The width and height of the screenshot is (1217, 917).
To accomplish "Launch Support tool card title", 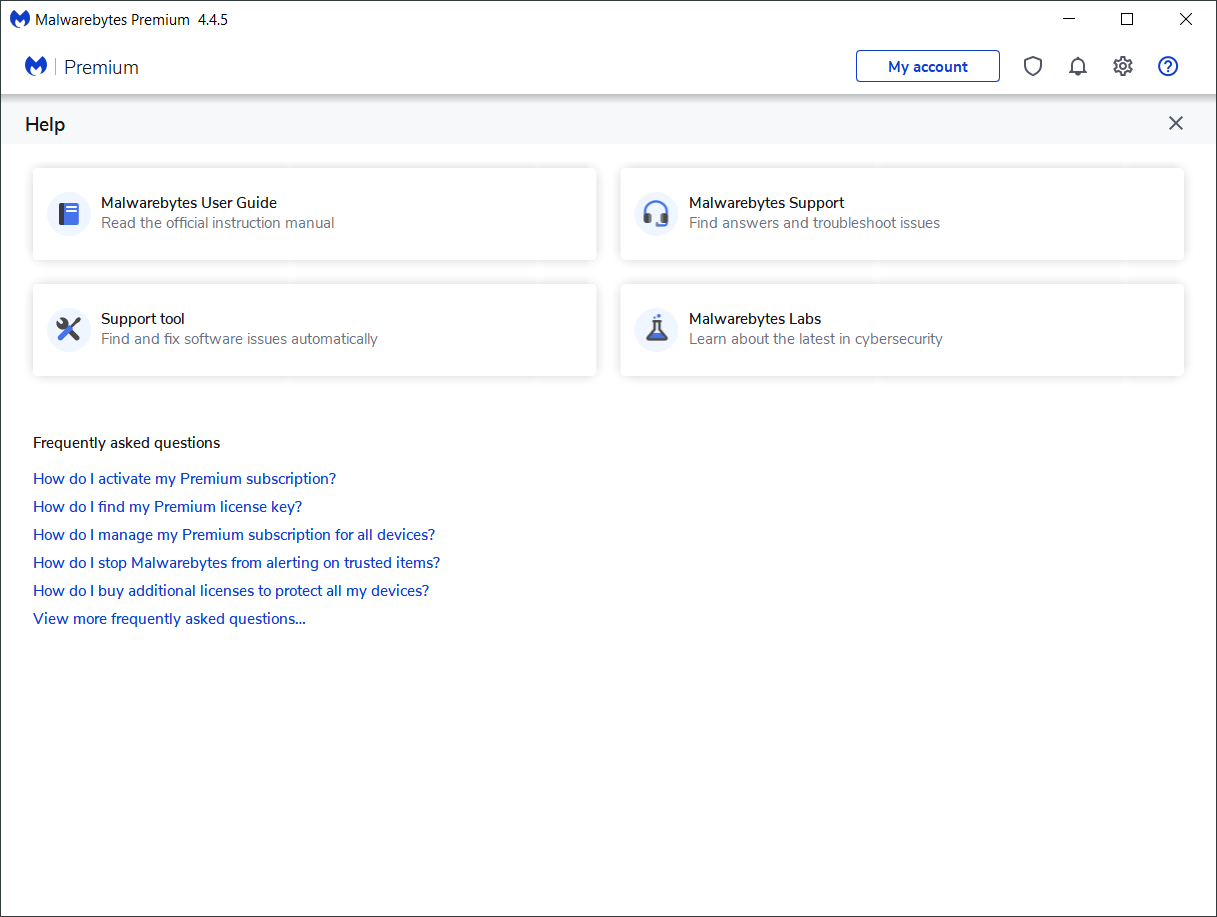I will (143, 318).
